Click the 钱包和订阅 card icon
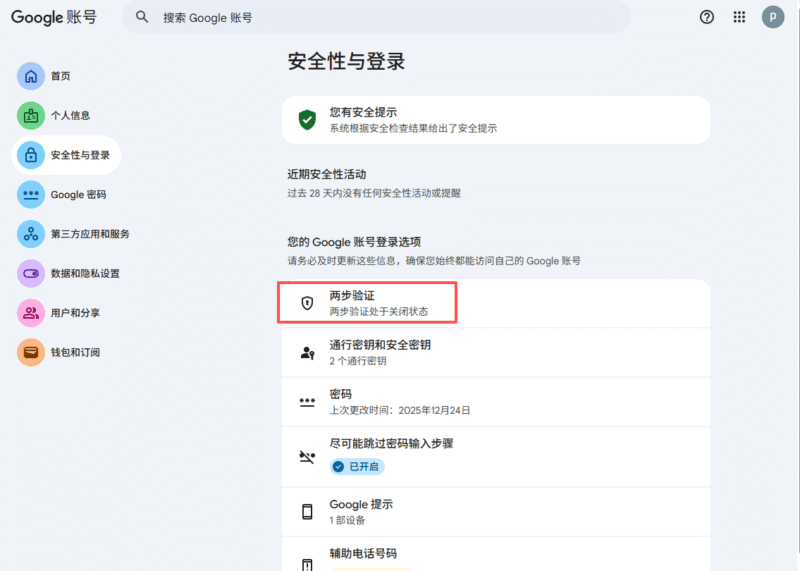The height and width of the screenshot is (571, 800). pos(31,352)
